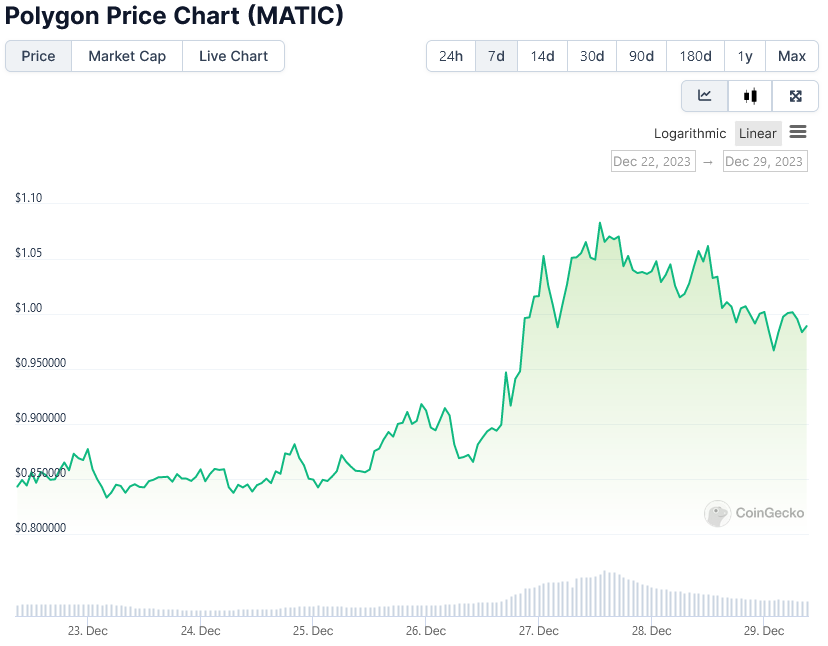Select the 24h time range
The height and width of the screenshot is (646, 828).
click(x=451, y=56)
